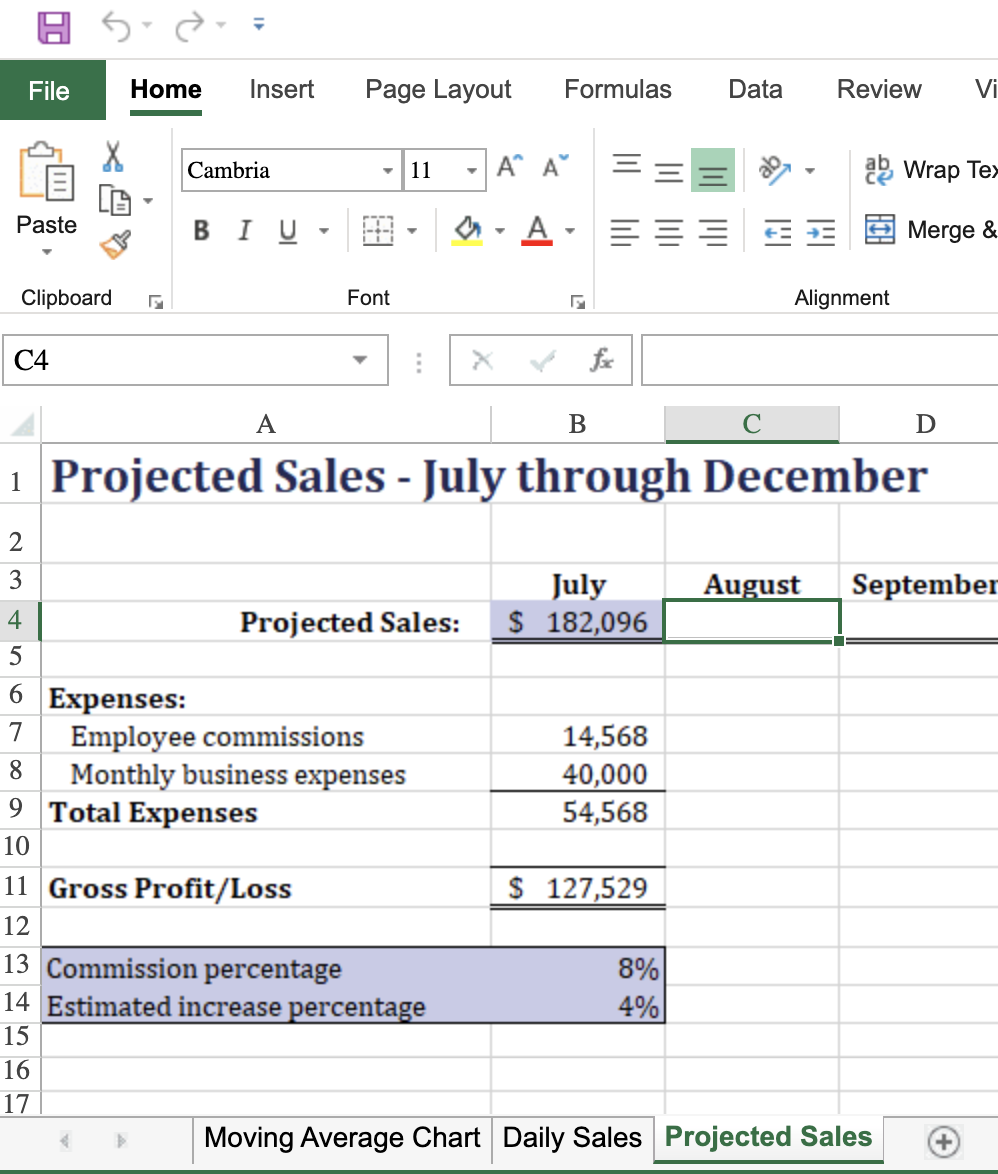Apply the red Font Color
998x1174 pixels.
coord(537,231)
